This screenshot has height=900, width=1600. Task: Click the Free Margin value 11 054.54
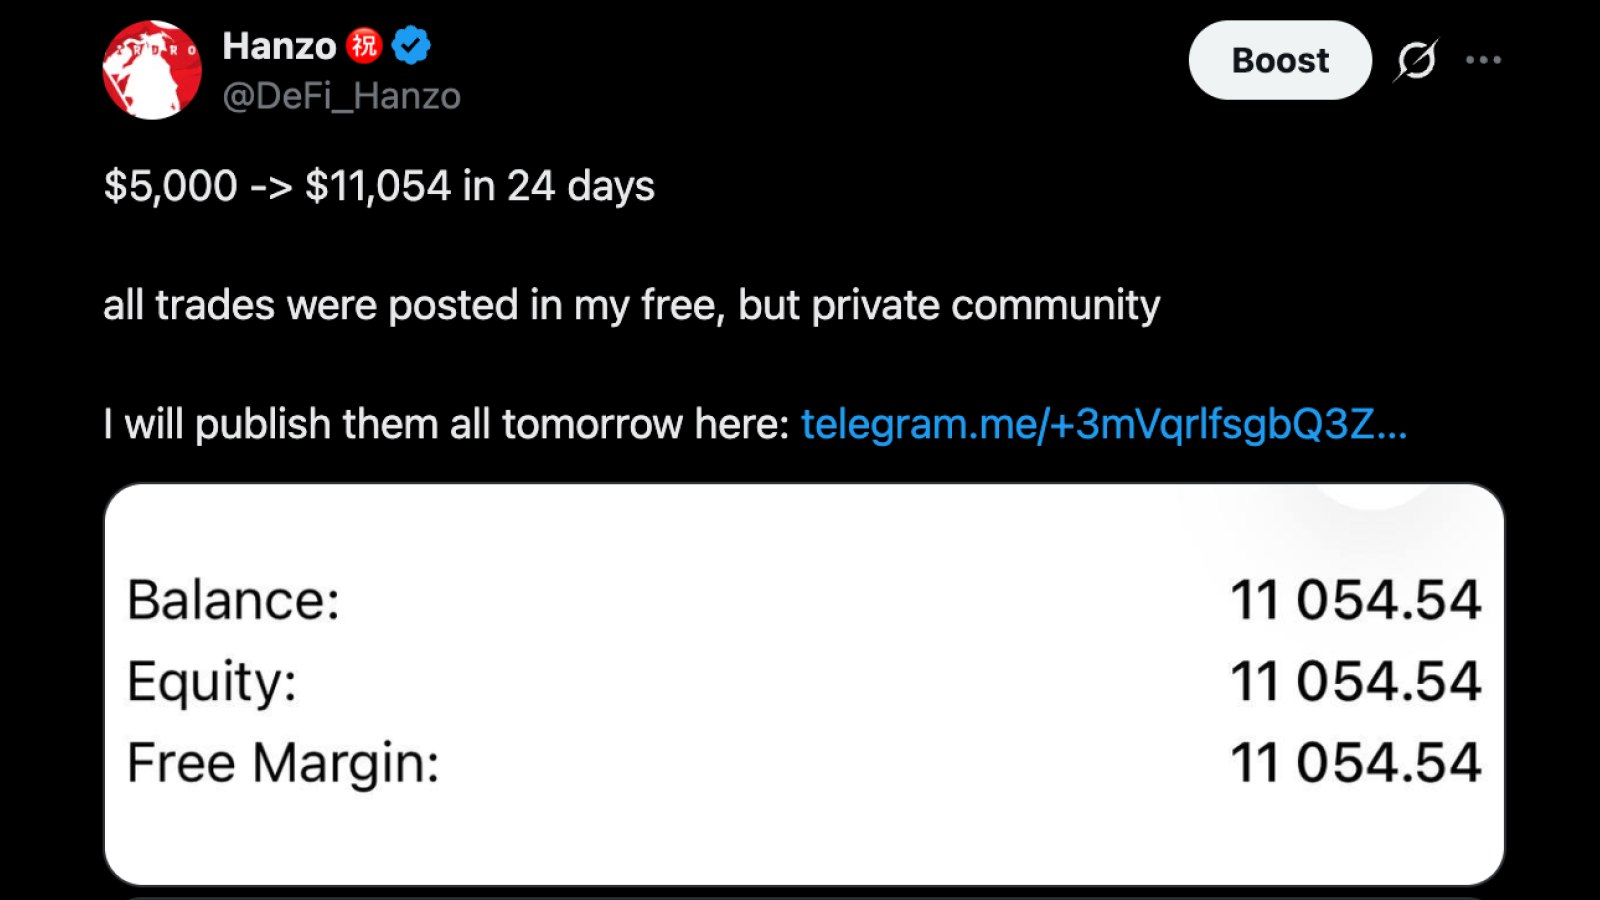(1355, 762)
